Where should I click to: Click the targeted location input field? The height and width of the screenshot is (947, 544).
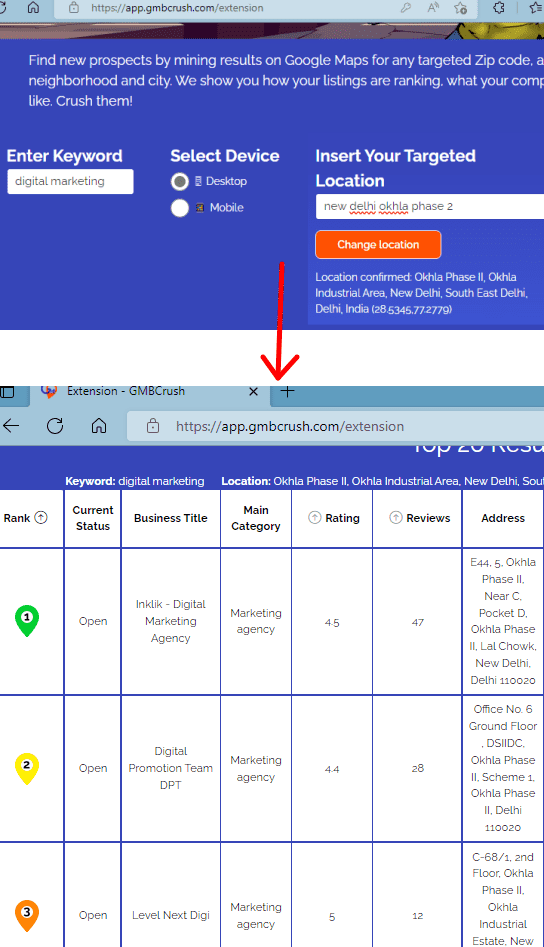(x=429, y=207)
